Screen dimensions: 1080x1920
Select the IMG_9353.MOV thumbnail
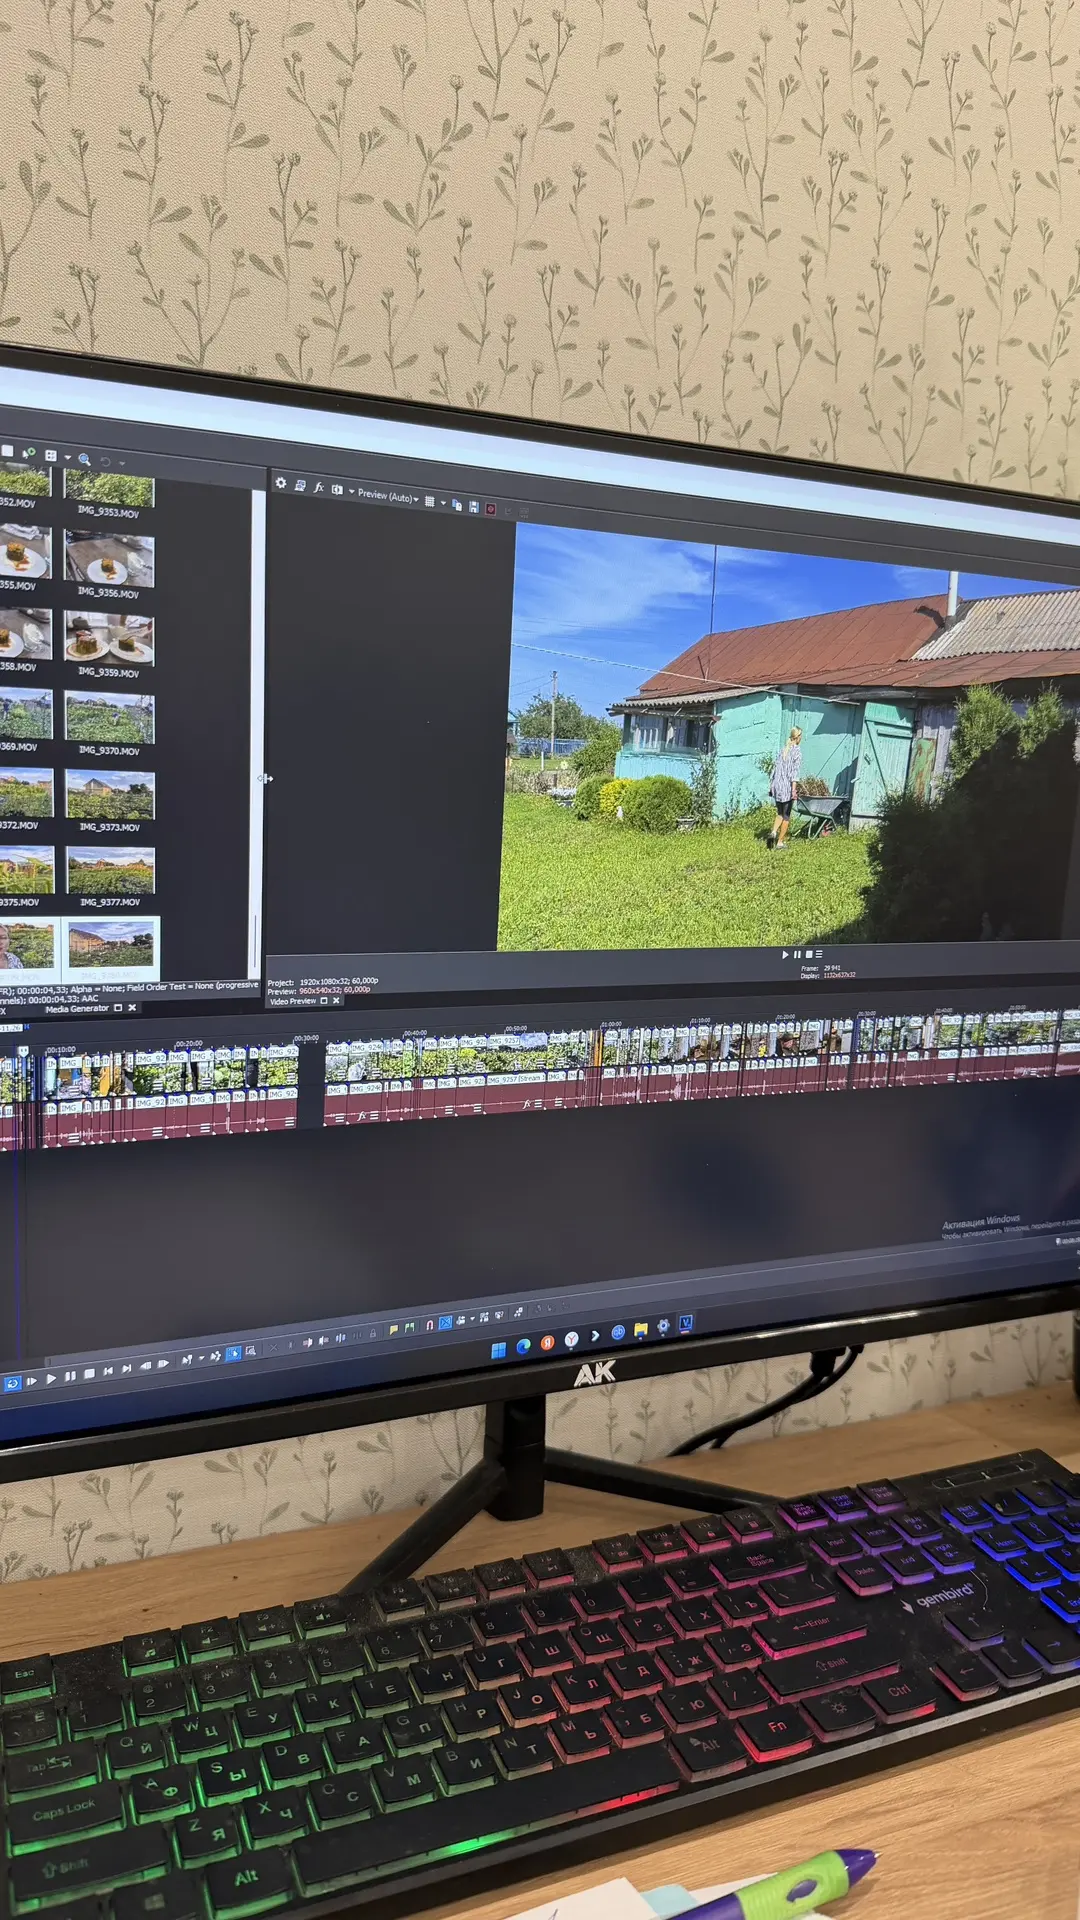109,488
